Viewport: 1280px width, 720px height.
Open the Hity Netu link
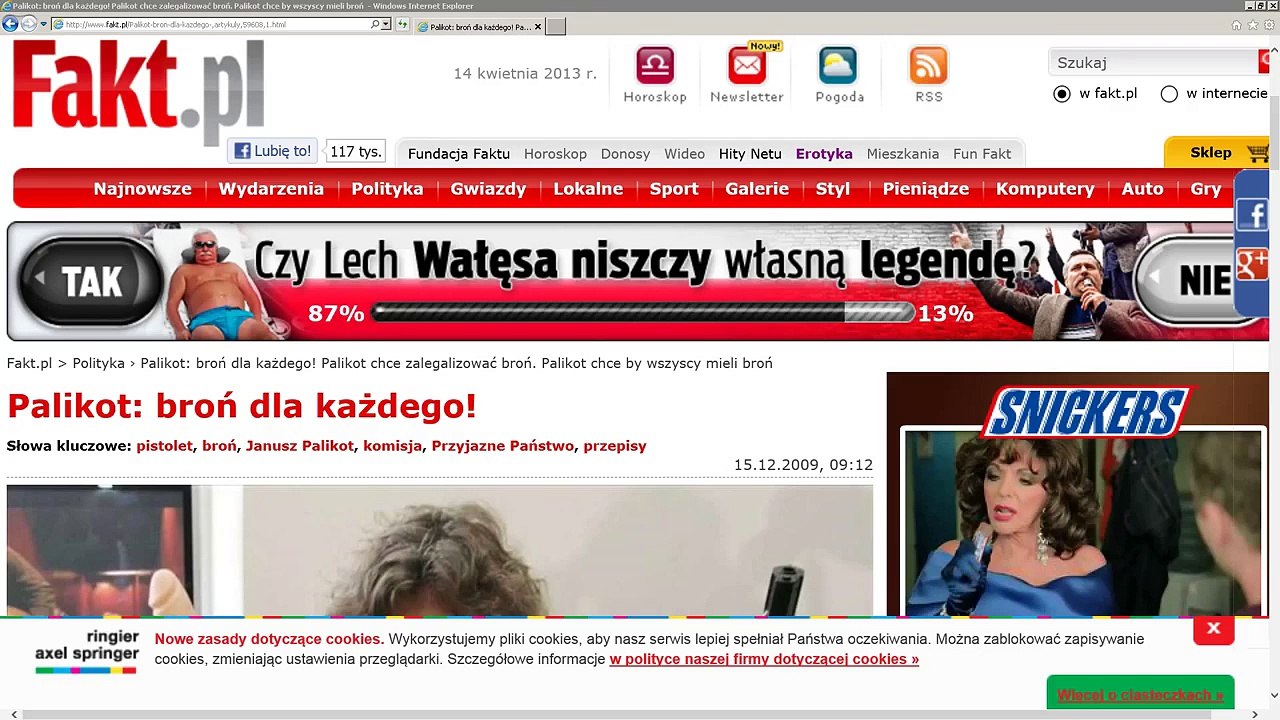pyautogui.click(x=750, y=154)
